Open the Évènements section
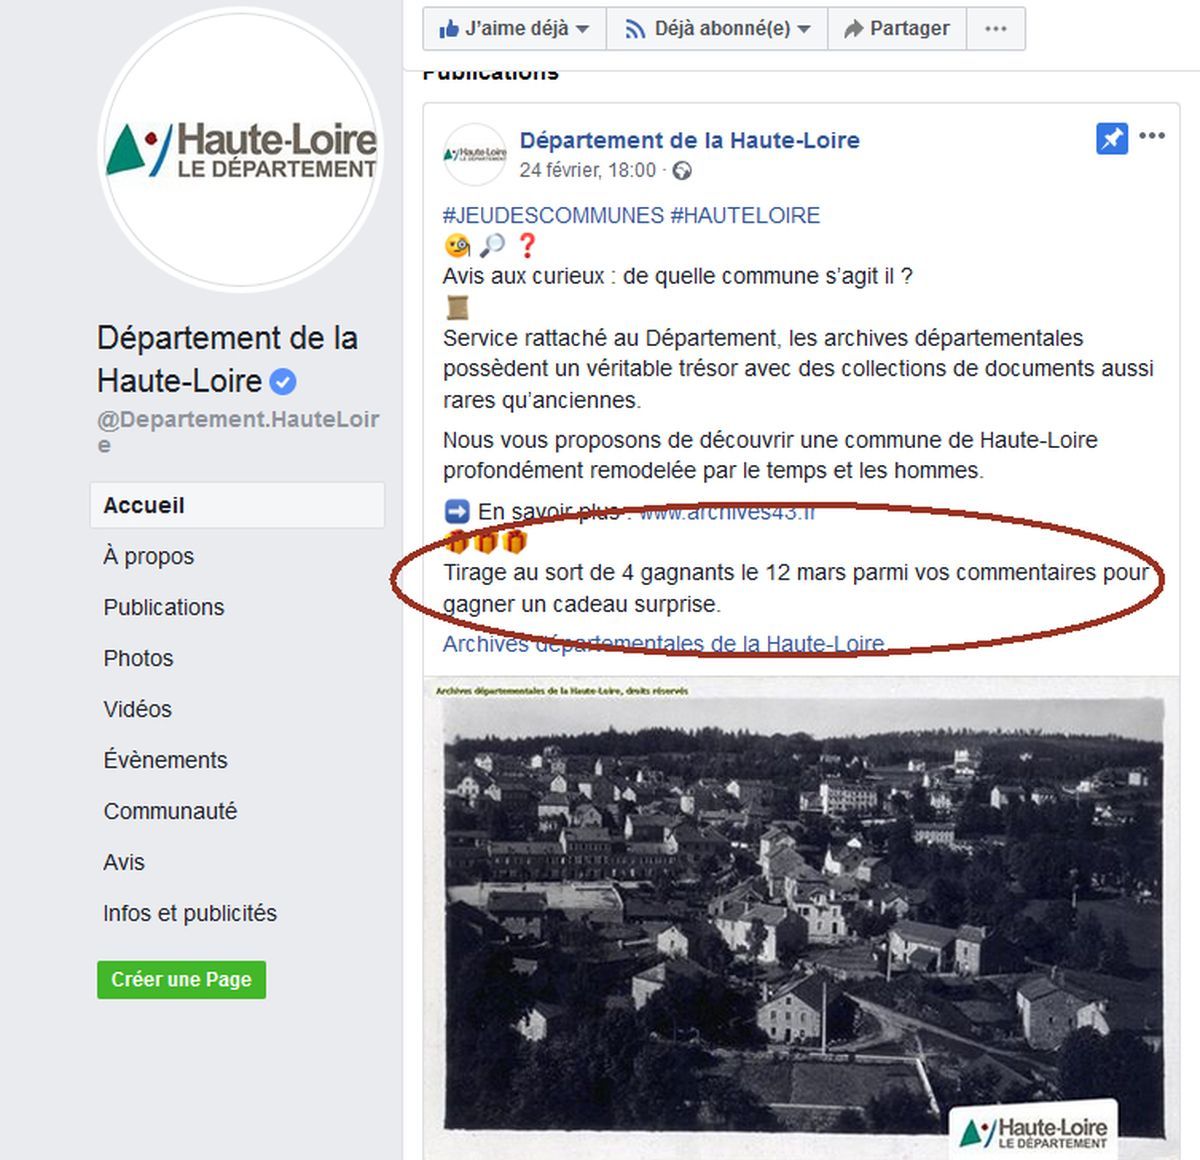Screen dimensions: 1200x1160 click(x=165, y=760)
